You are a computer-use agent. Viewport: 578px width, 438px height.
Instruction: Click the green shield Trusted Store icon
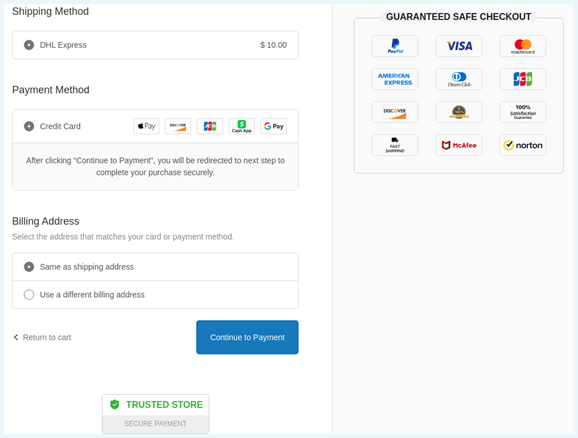click(115, 404)
